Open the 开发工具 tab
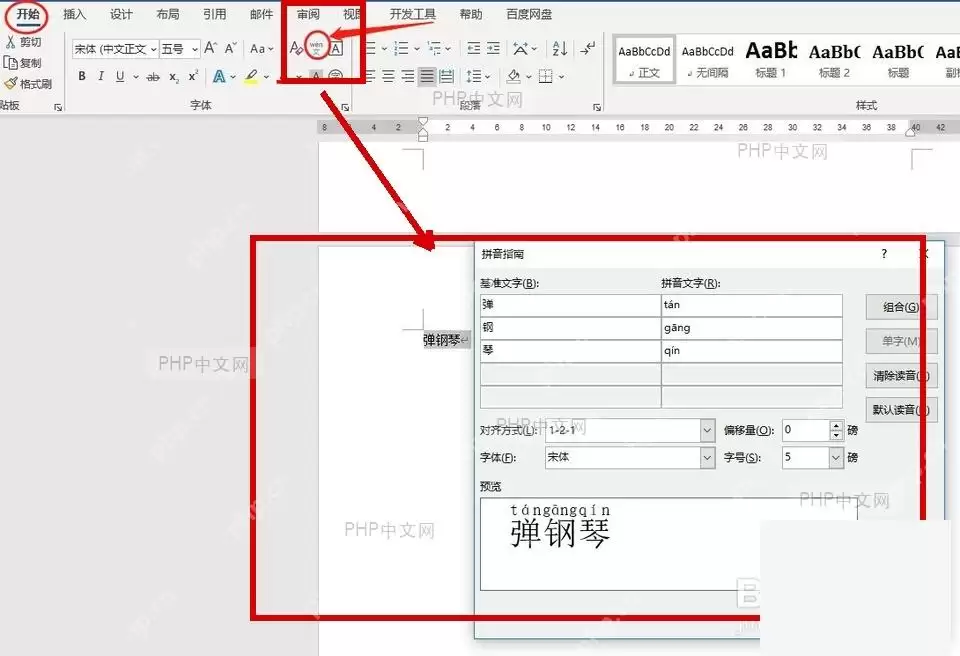This screenshot has width=960, height=656. click(413, 13)
